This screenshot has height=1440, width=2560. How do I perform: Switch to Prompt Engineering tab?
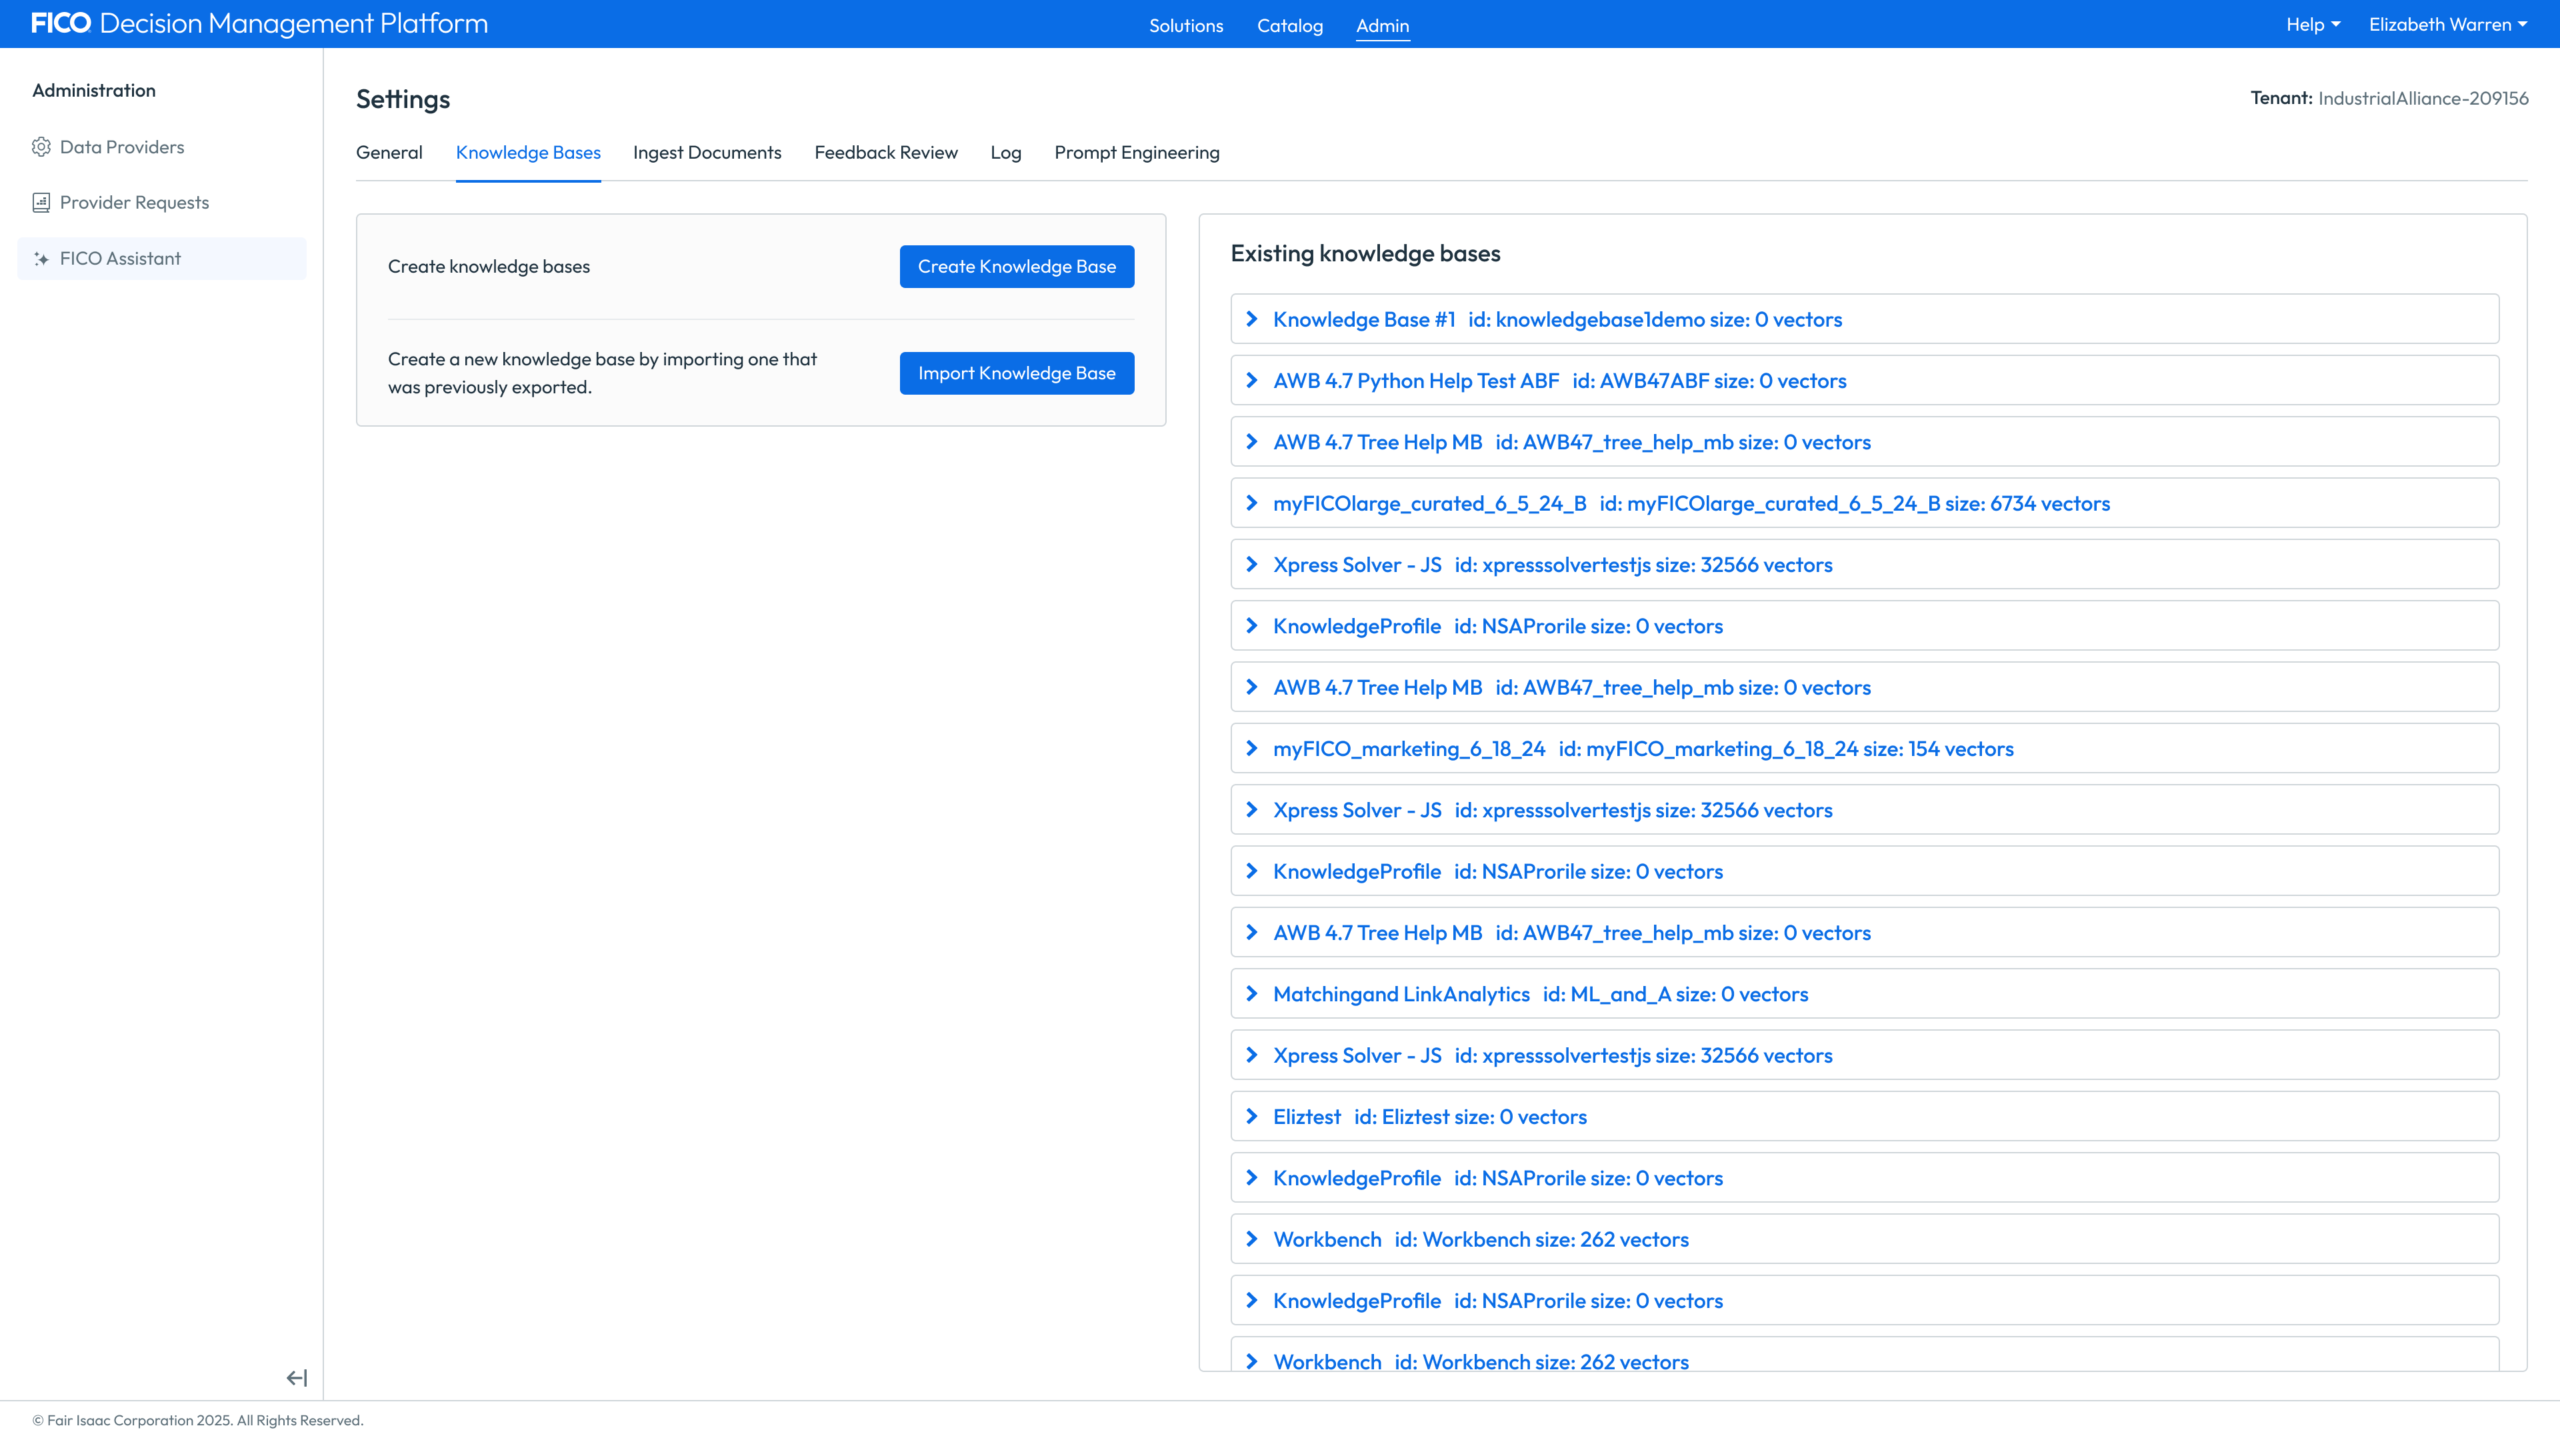click(x=1136, y=152)
